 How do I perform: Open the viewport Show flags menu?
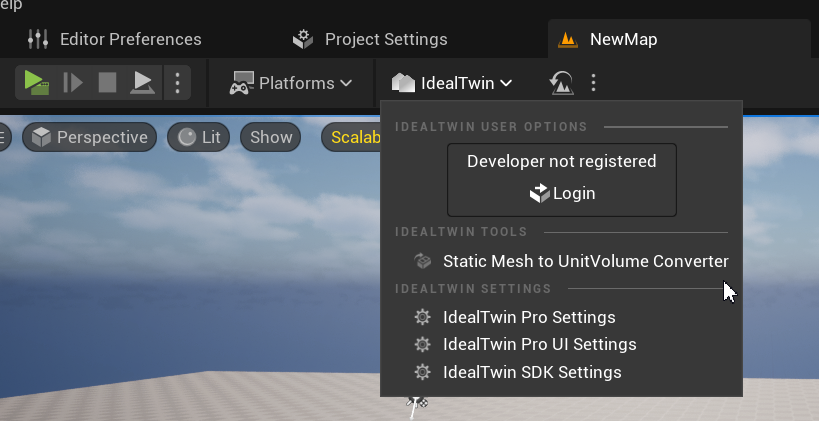point(271,137)
